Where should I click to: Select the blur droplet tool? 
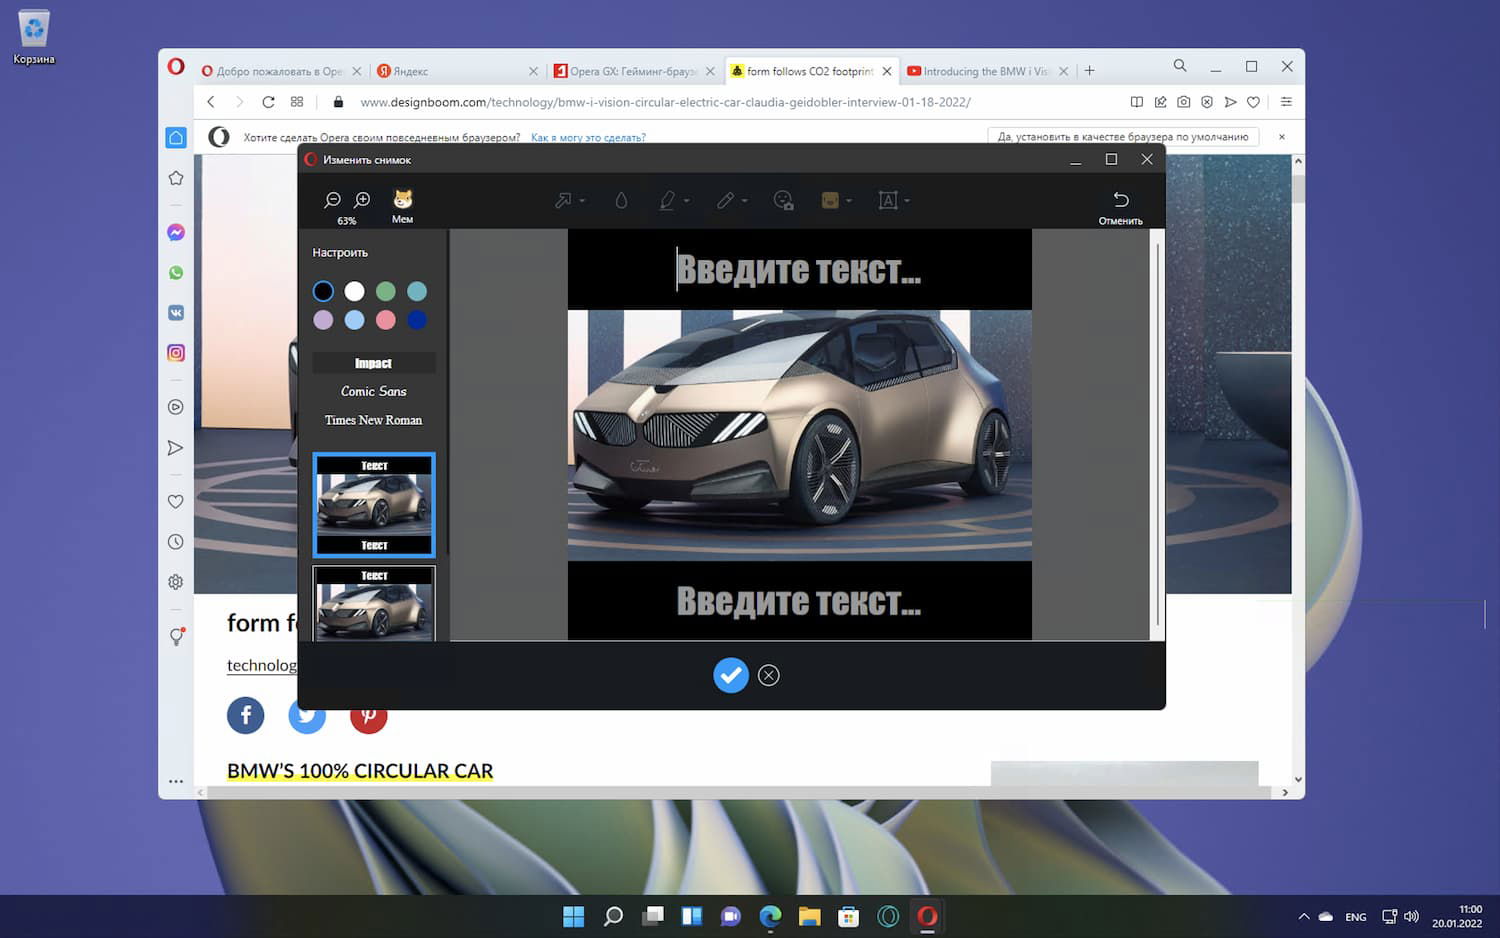click(621, 201)
